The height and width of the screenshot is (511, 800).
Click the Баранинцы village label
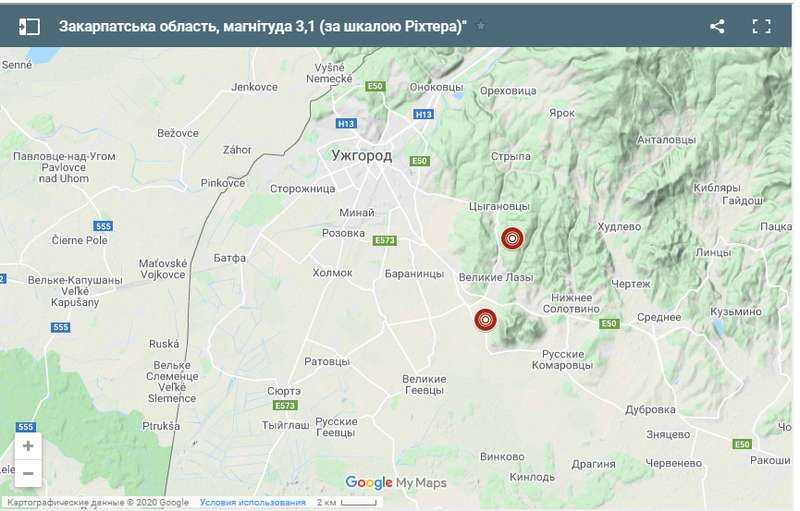(414, 274)
